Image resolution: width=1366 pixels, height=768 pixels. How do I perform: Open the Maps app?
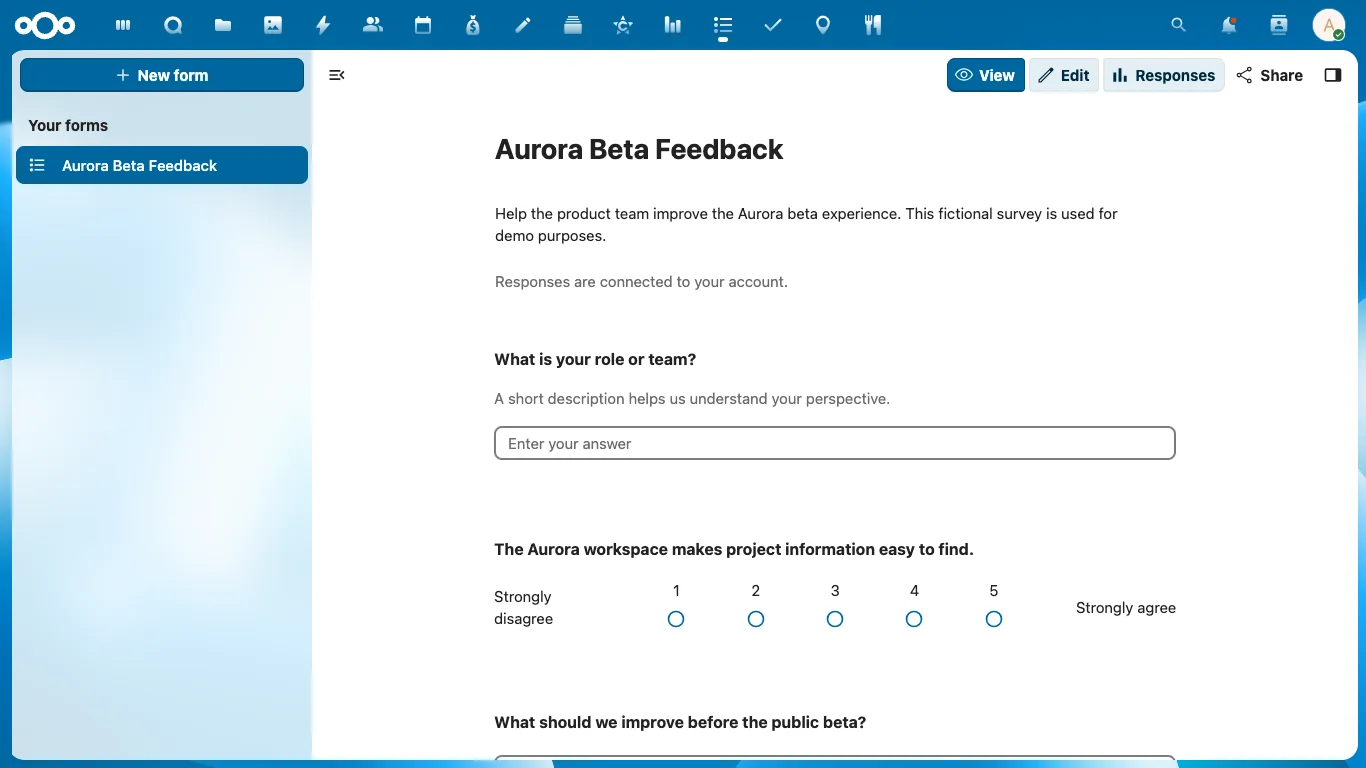[823, 25]
